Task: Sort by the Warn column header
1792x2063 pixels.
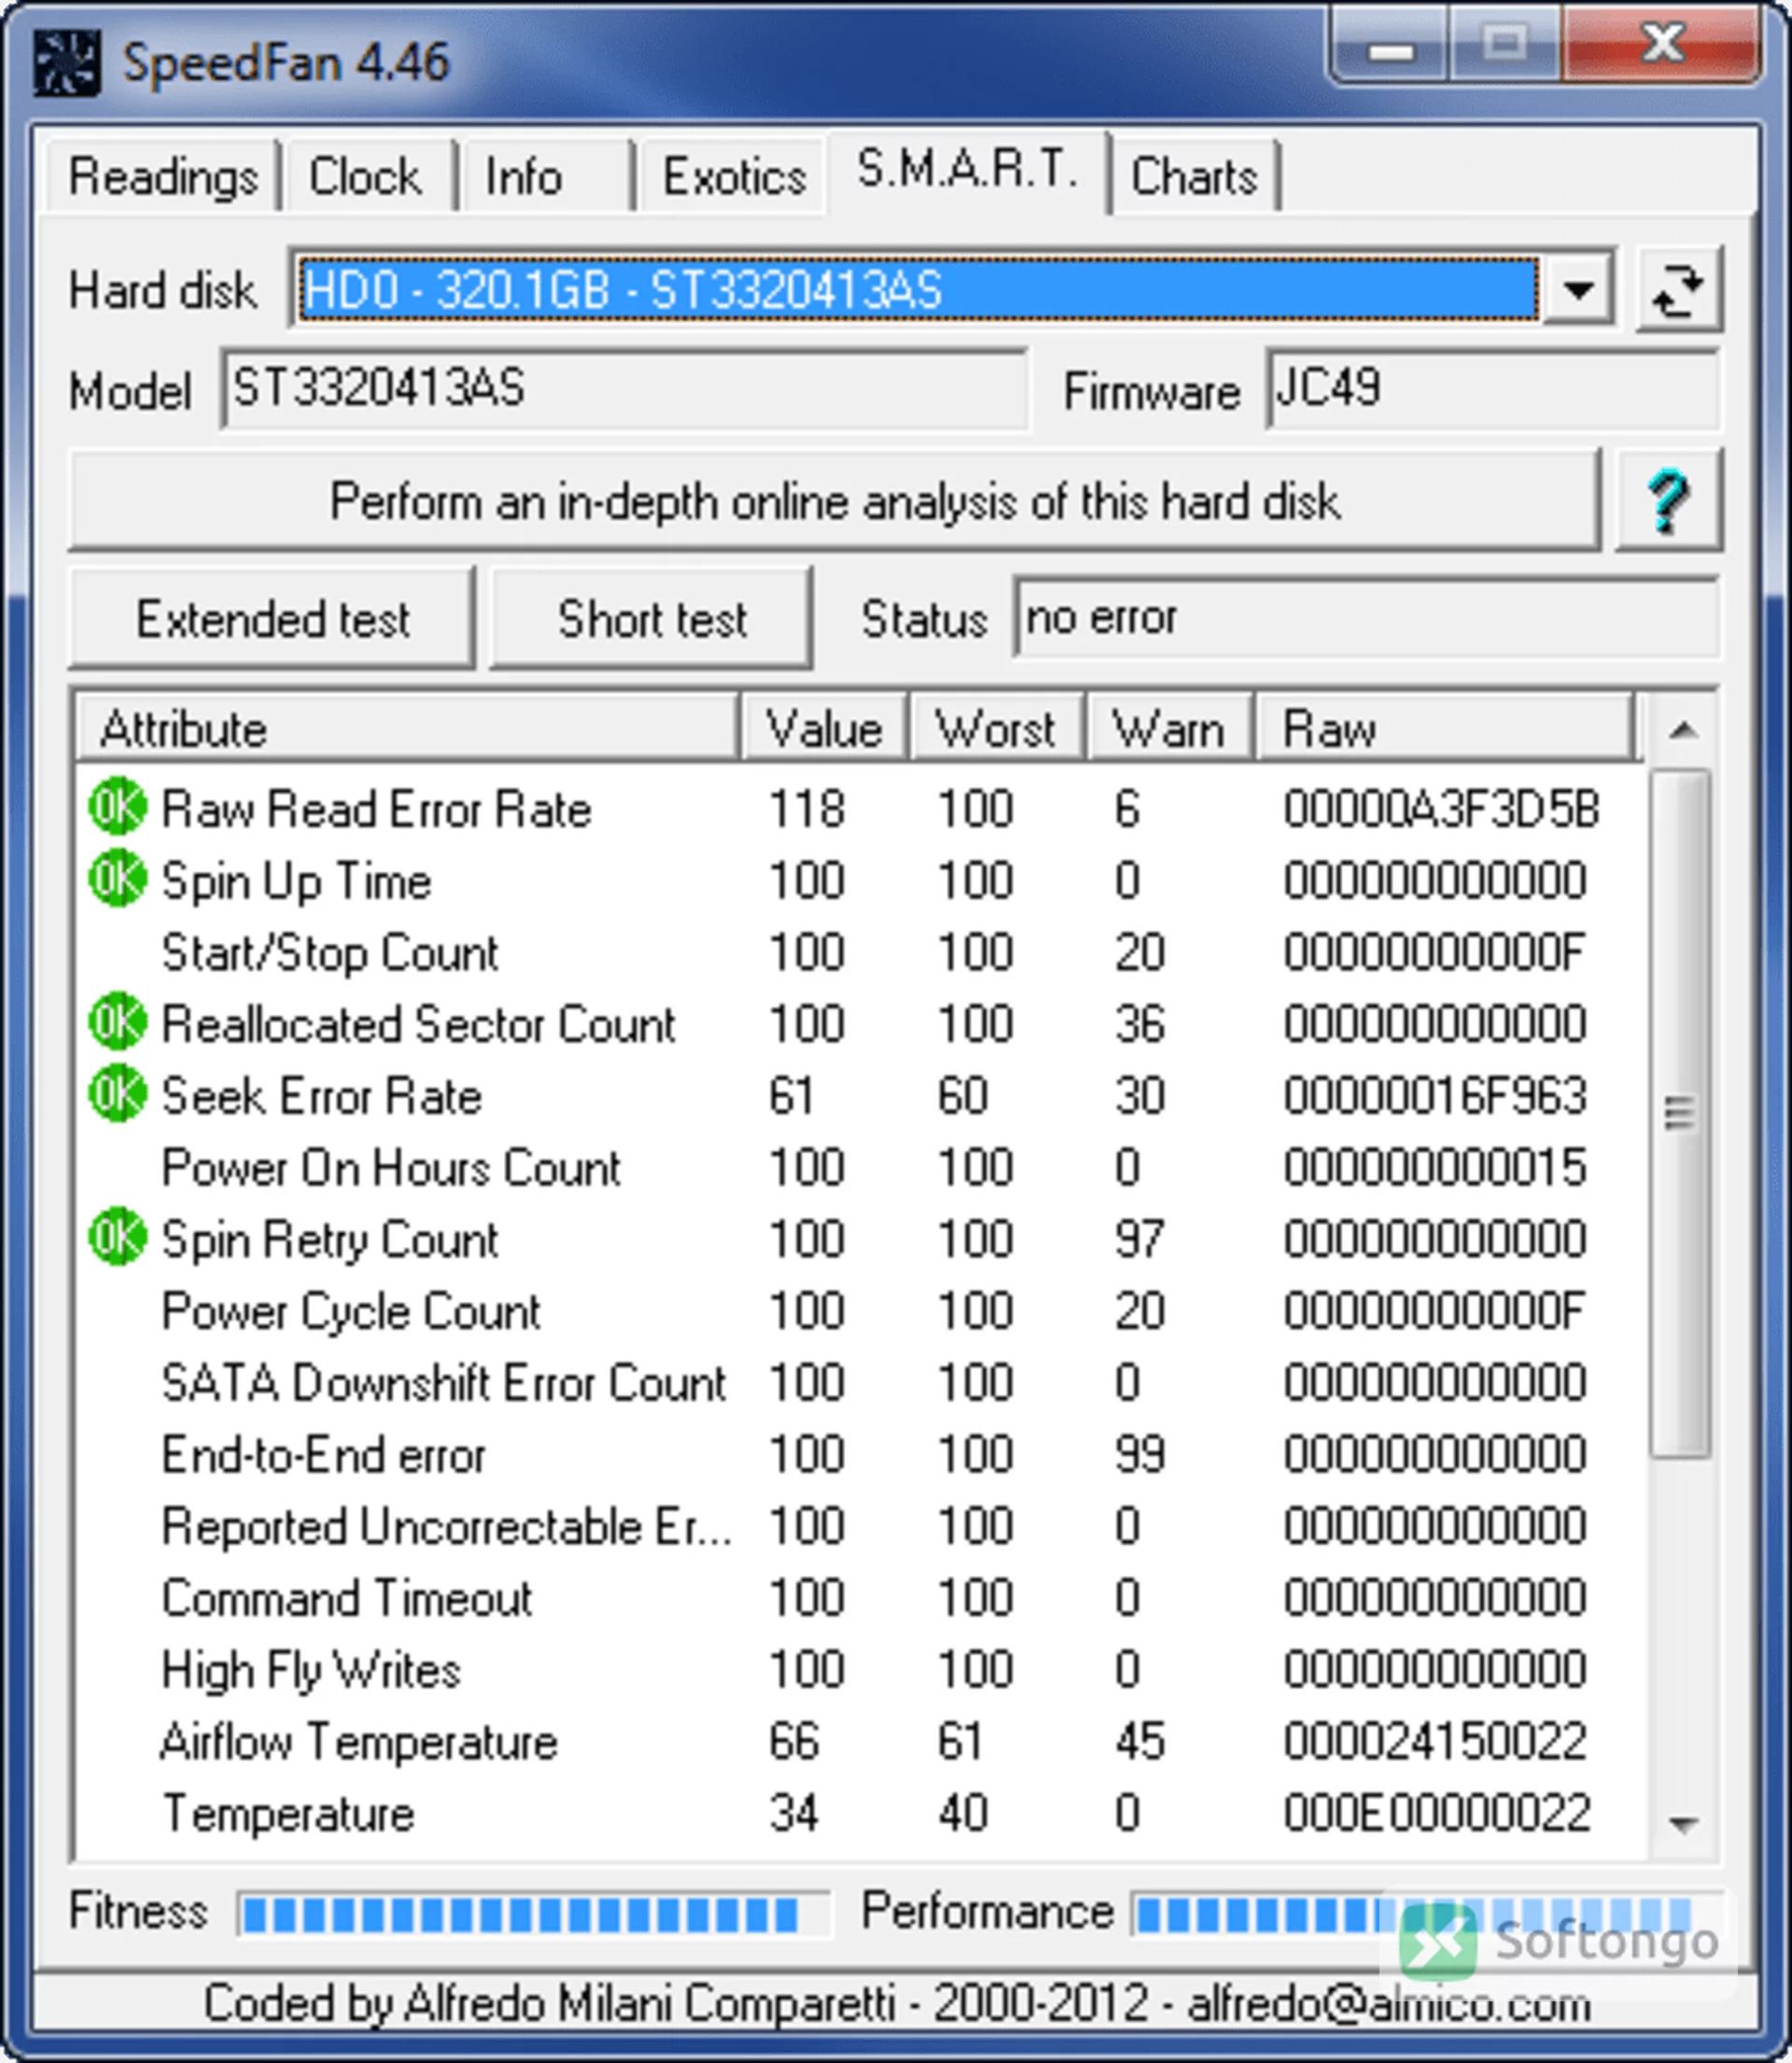Action: [x=1170, y=728]
